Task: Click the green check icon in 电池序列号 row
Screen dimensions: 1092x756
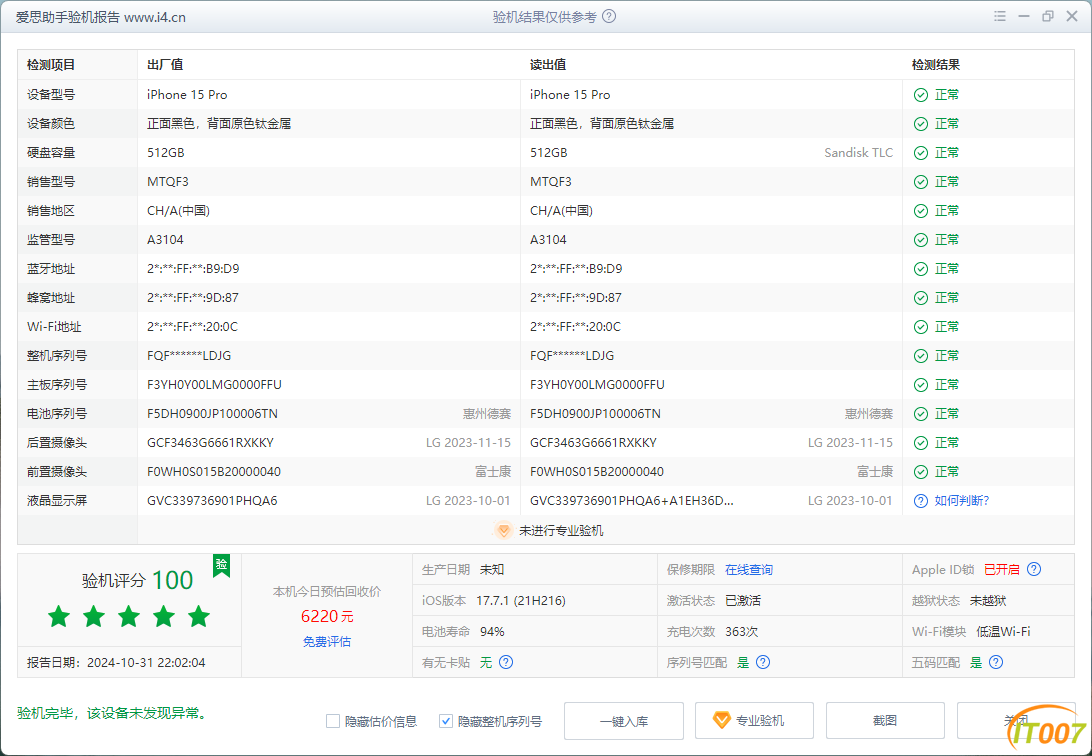Action: click(921, 414)
